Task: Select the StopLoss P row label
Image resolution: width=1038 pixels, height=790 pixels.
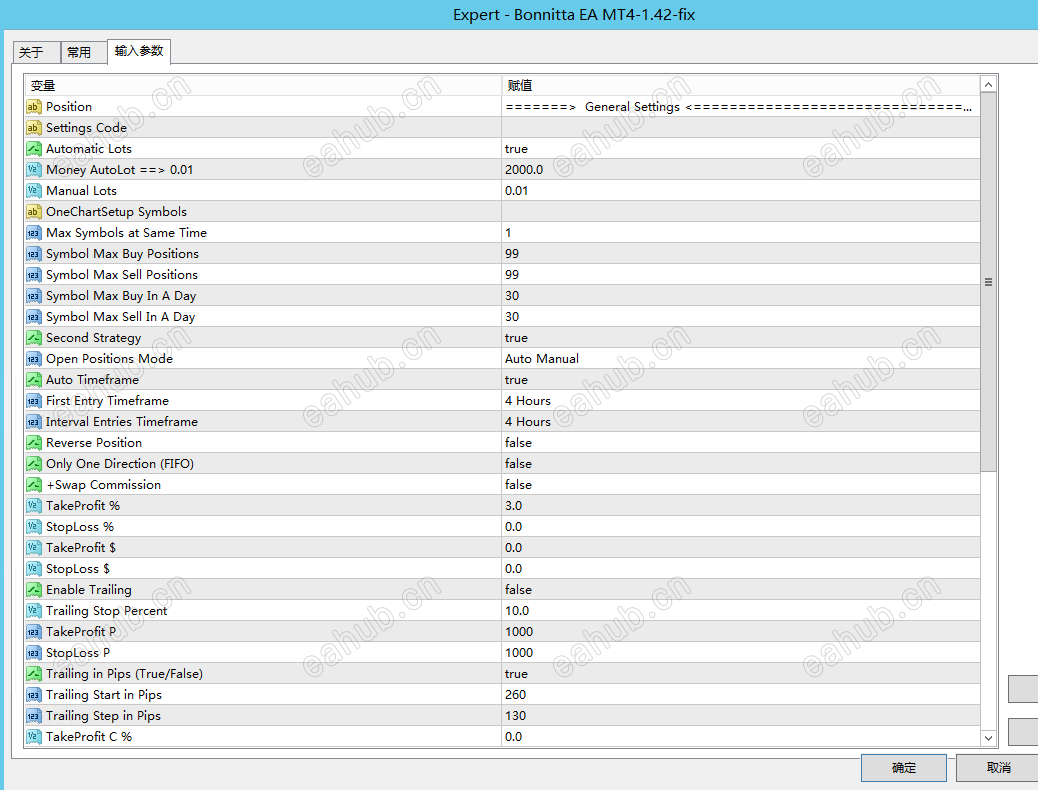Action: (78, 653)
